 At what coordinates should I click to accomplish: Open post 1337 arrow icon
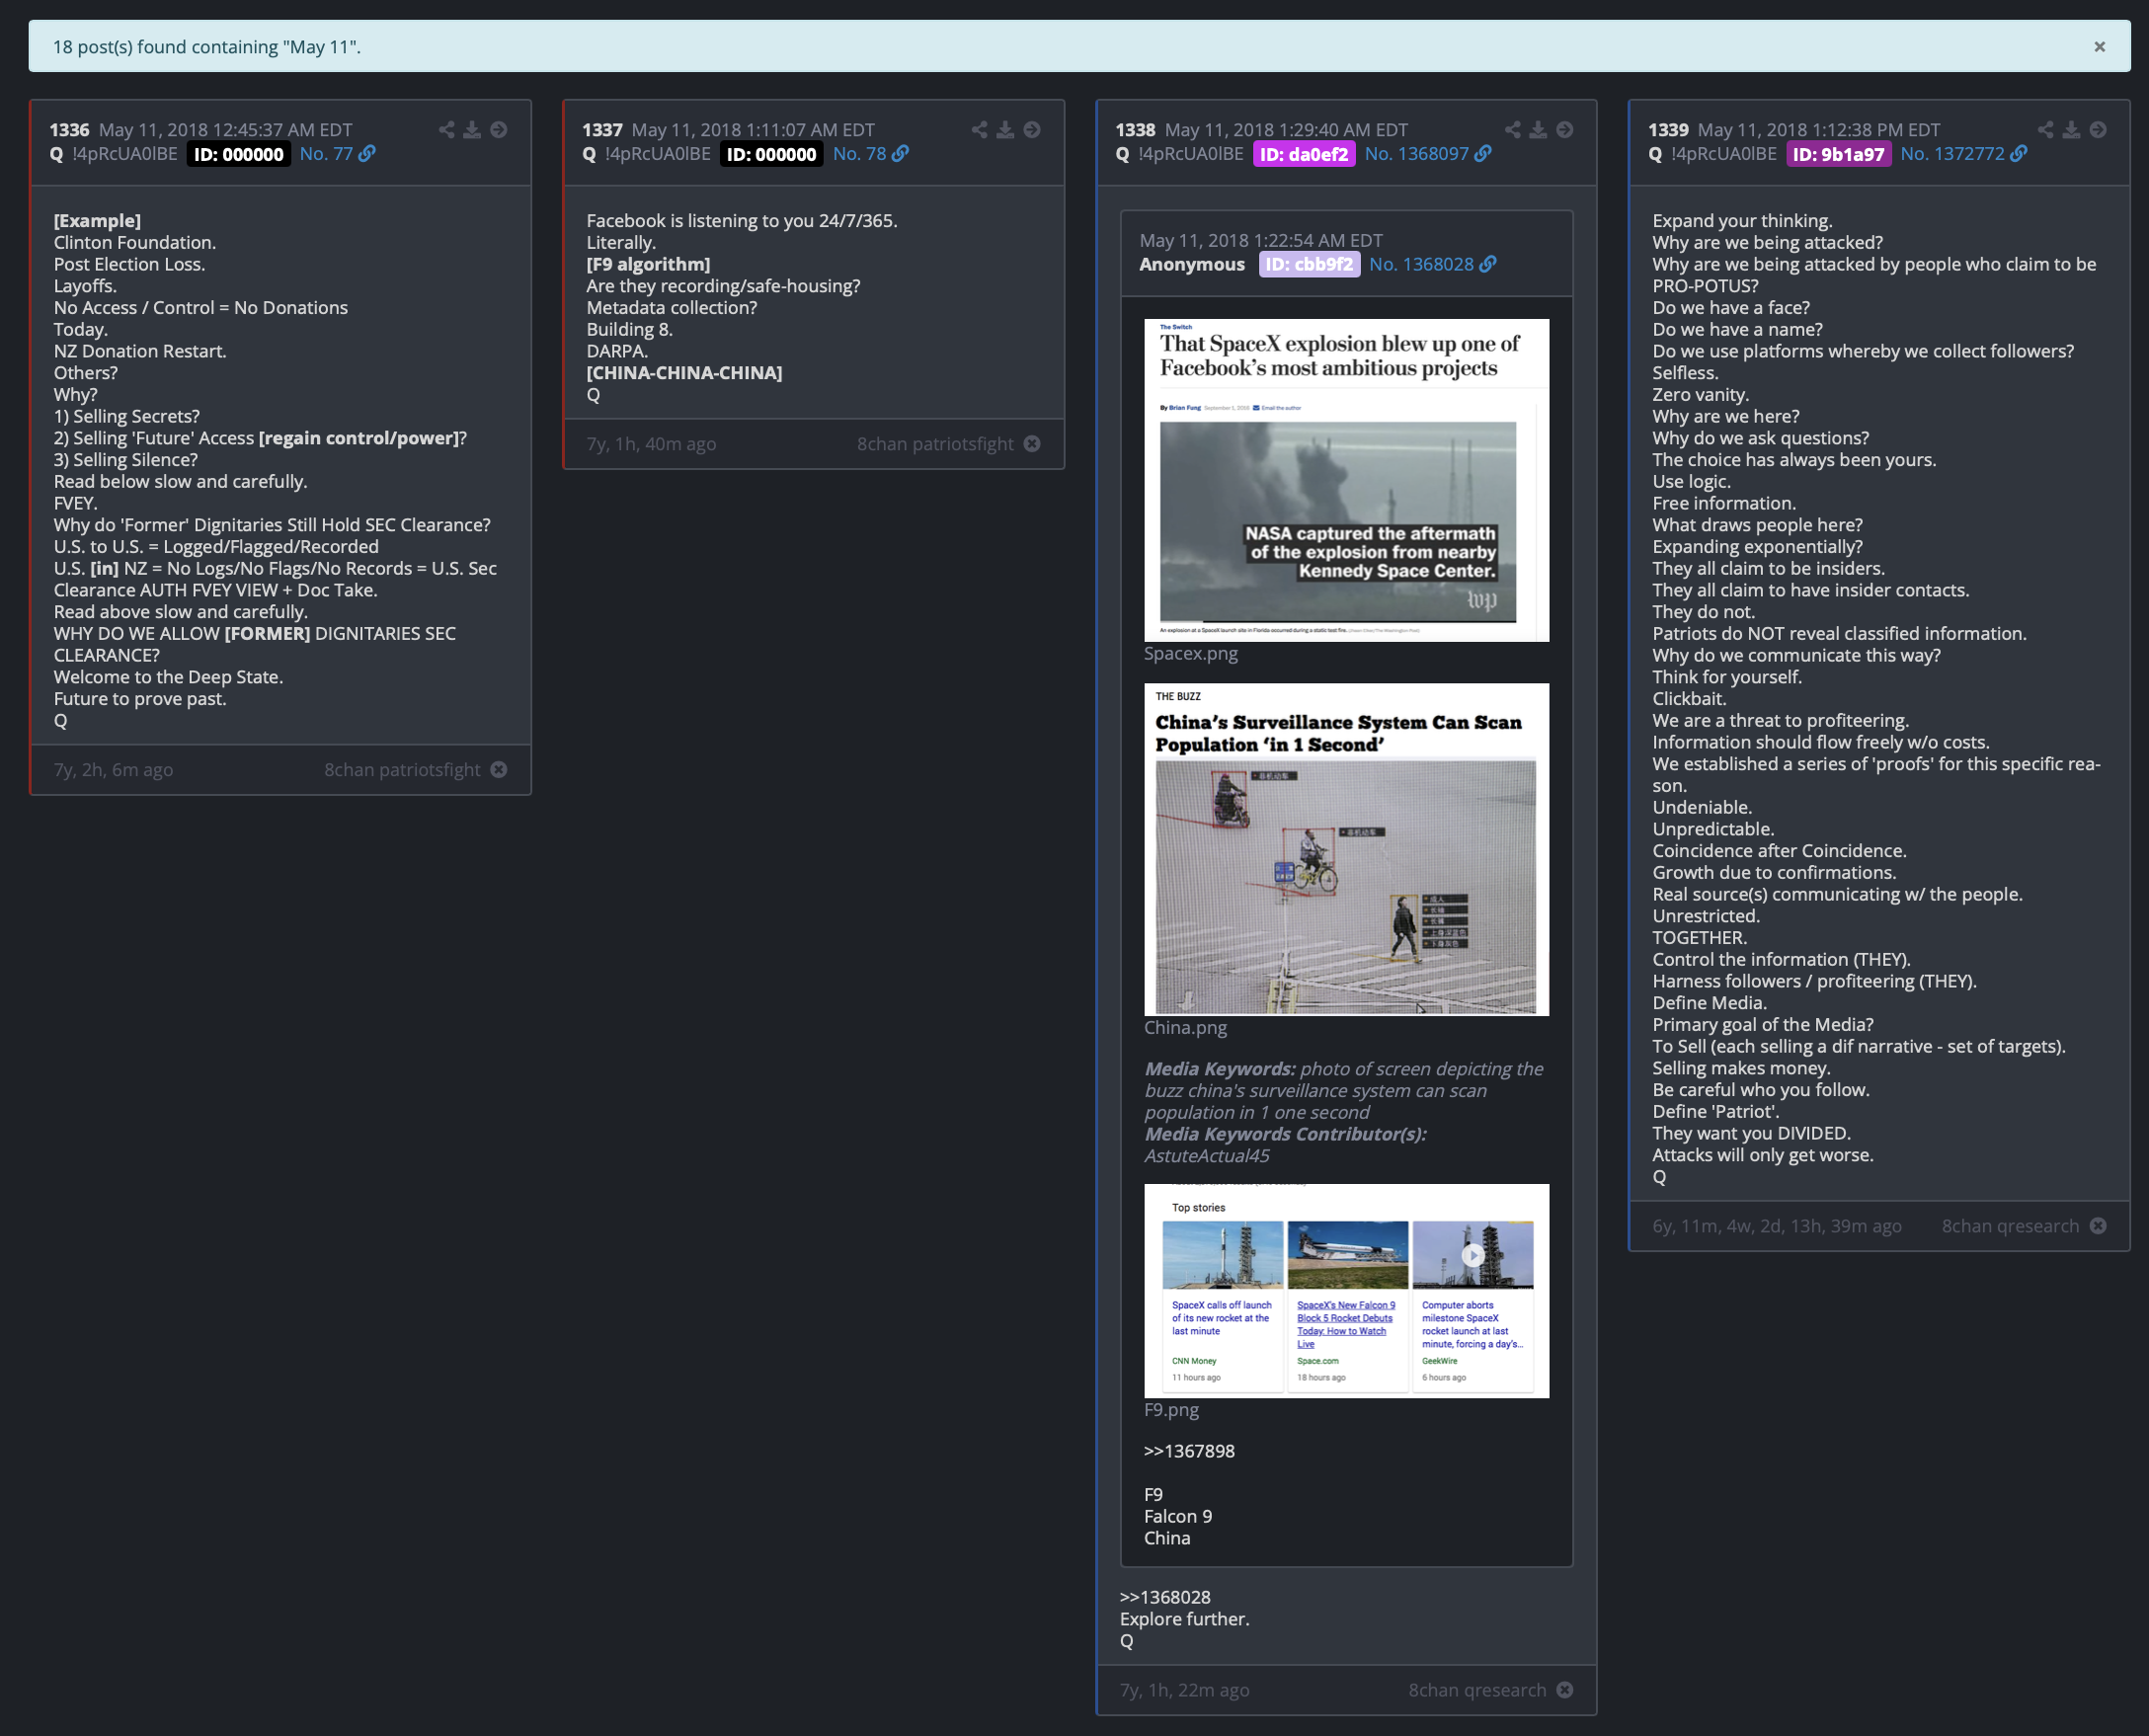pyautogui.click(x=1032, y=130)
